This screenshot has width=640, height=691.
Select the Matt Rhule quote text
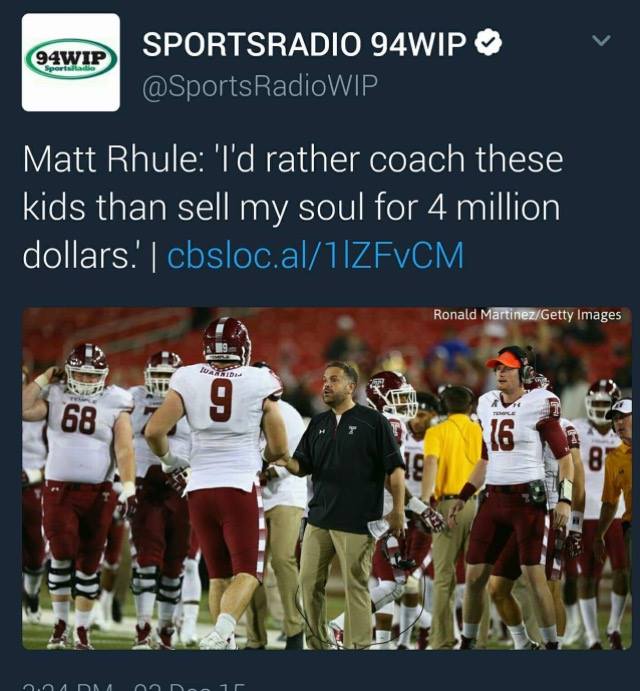click(293, 207)
